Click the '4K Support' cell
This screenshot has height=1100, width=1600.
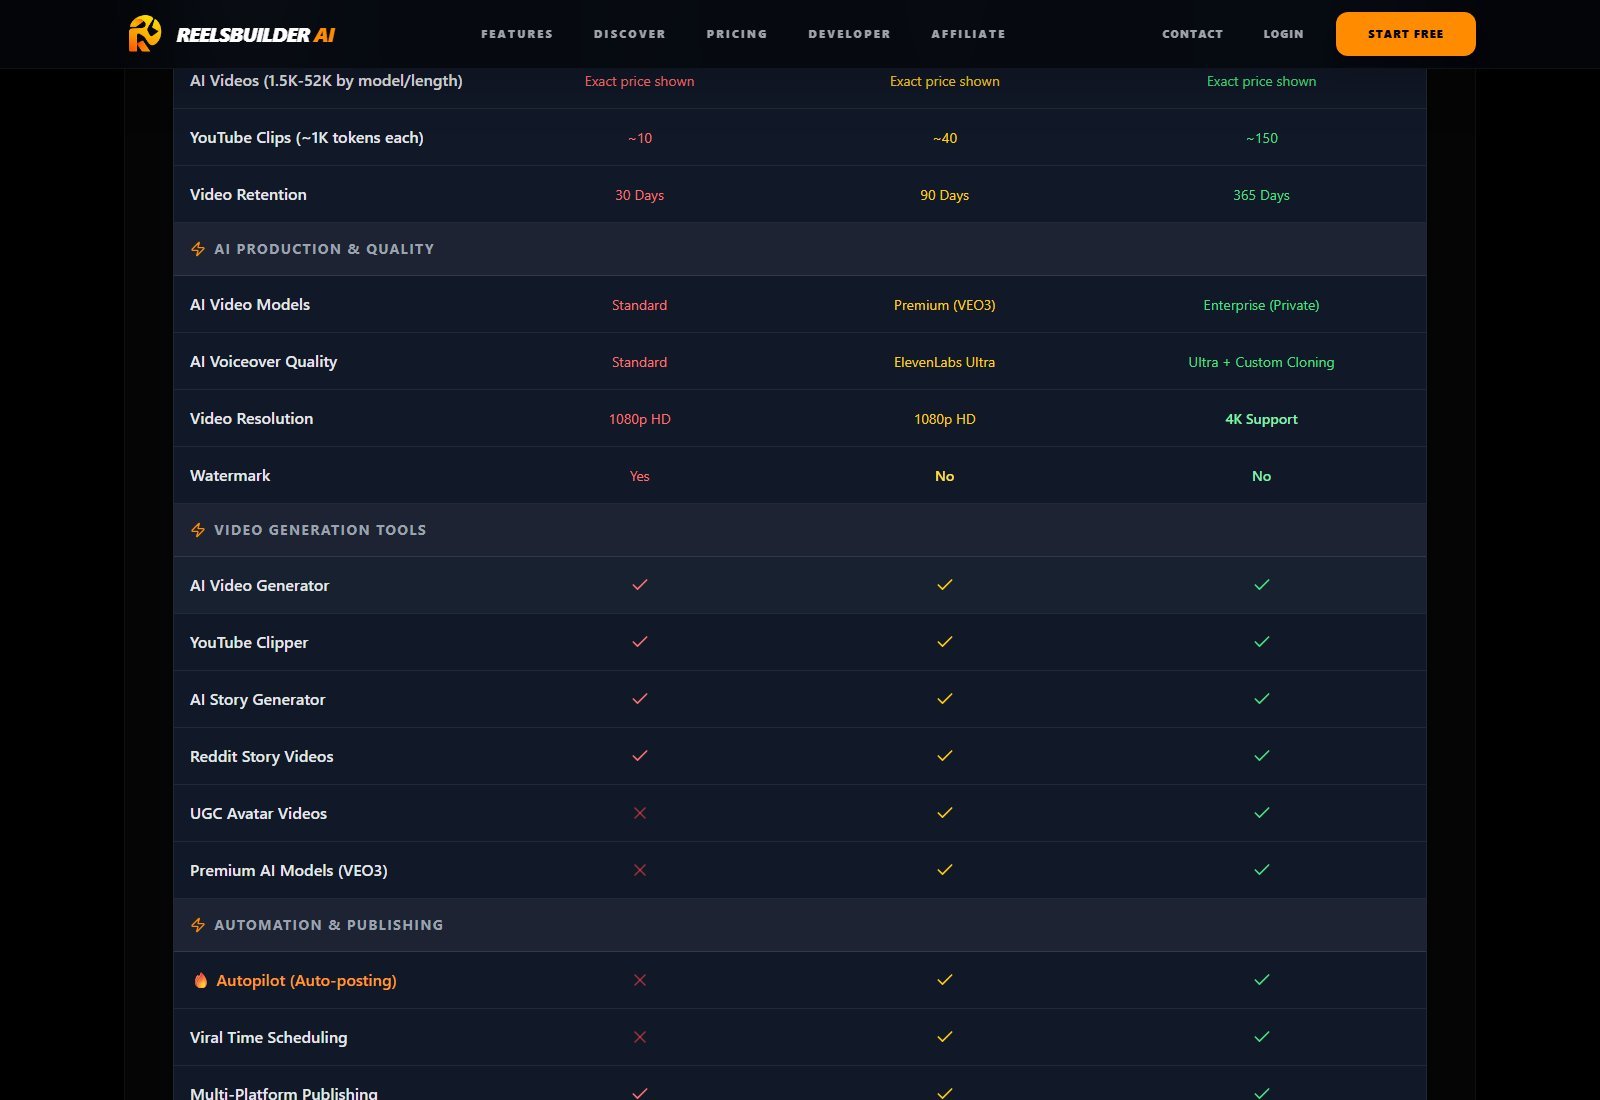1261,419
